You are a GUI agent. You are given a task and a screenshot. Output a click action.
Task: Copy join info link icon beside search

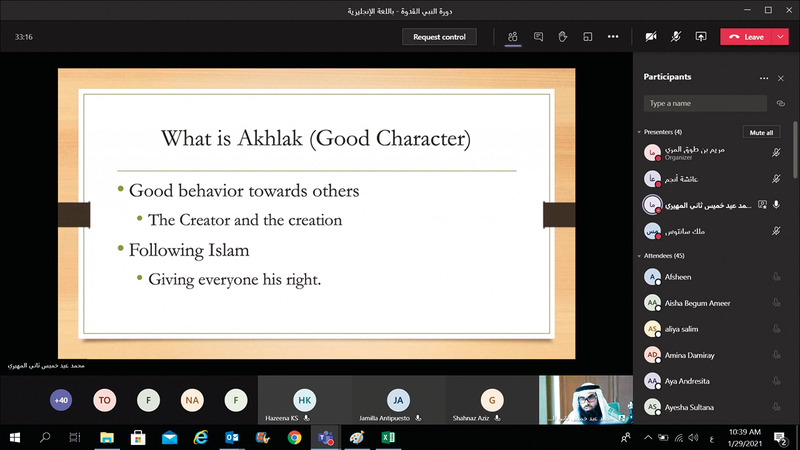(x=780, y=103)
